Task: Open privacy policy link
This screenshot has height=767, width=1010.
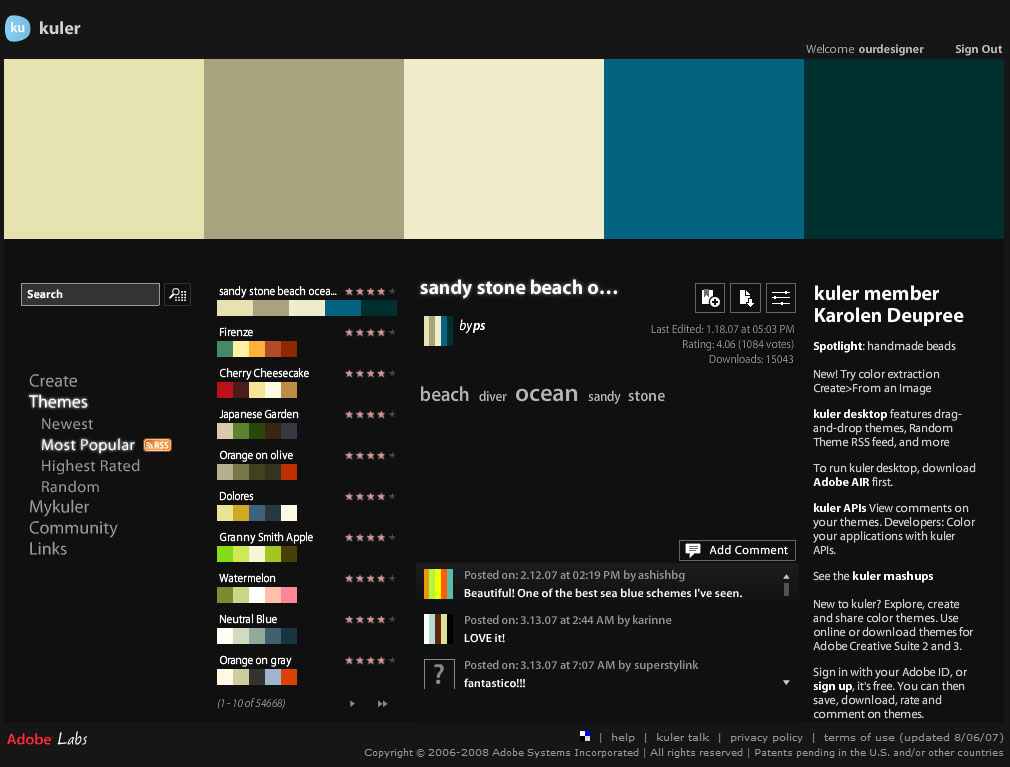Action: click(766, 737)
